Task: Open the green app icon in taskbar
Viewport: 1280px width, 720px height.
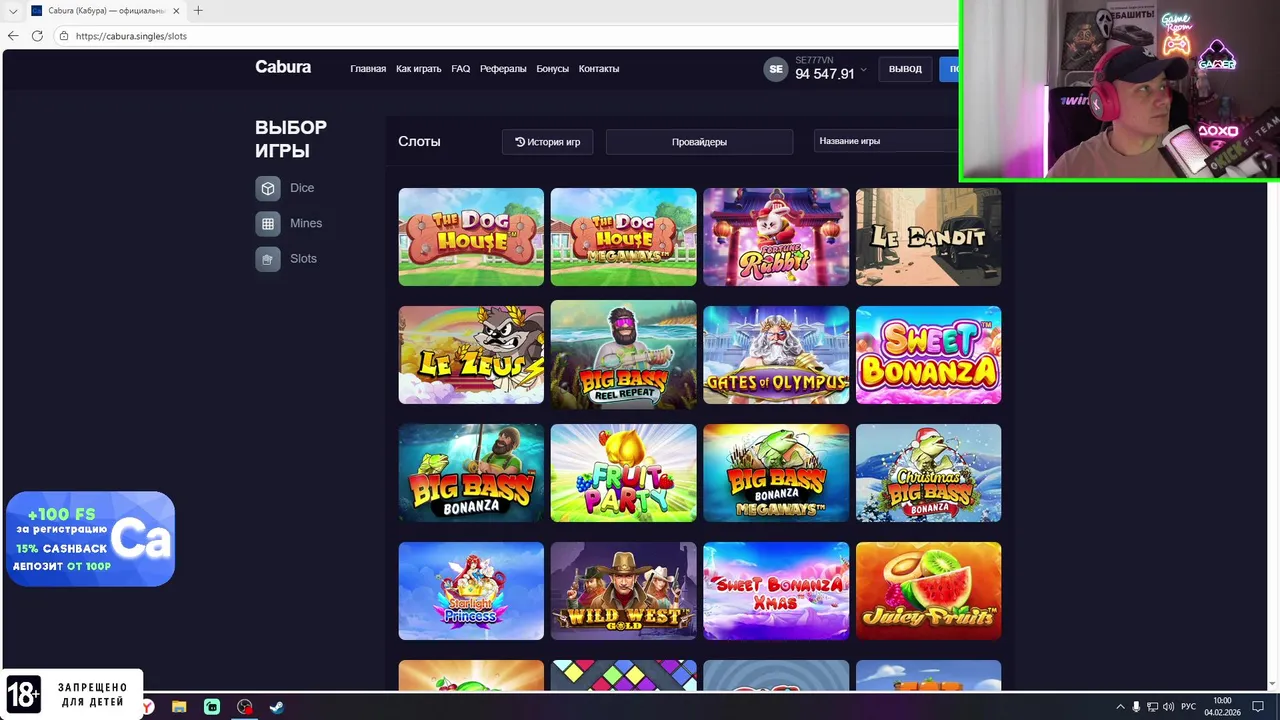Action: pyautogui.click(x=212, y=707)
